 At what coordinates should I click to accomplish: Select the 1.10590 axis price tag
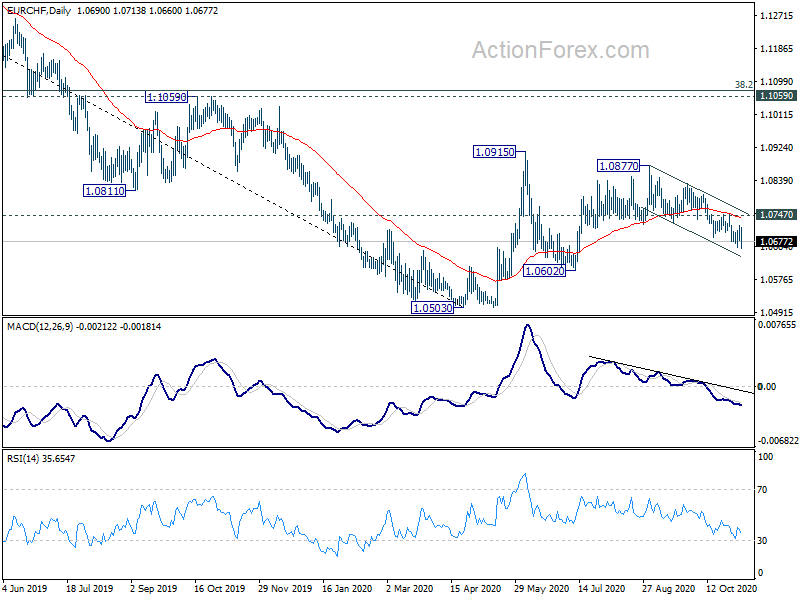776,95
